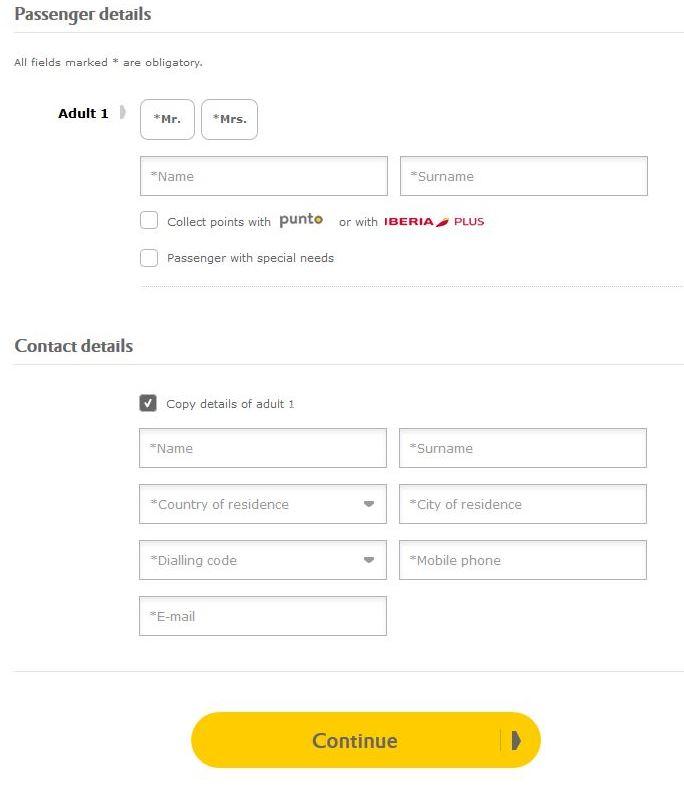Click the yellow Continue button
The width and height of the screenshot is (684, 785).
pyautogui.click(x=366, y=740)
